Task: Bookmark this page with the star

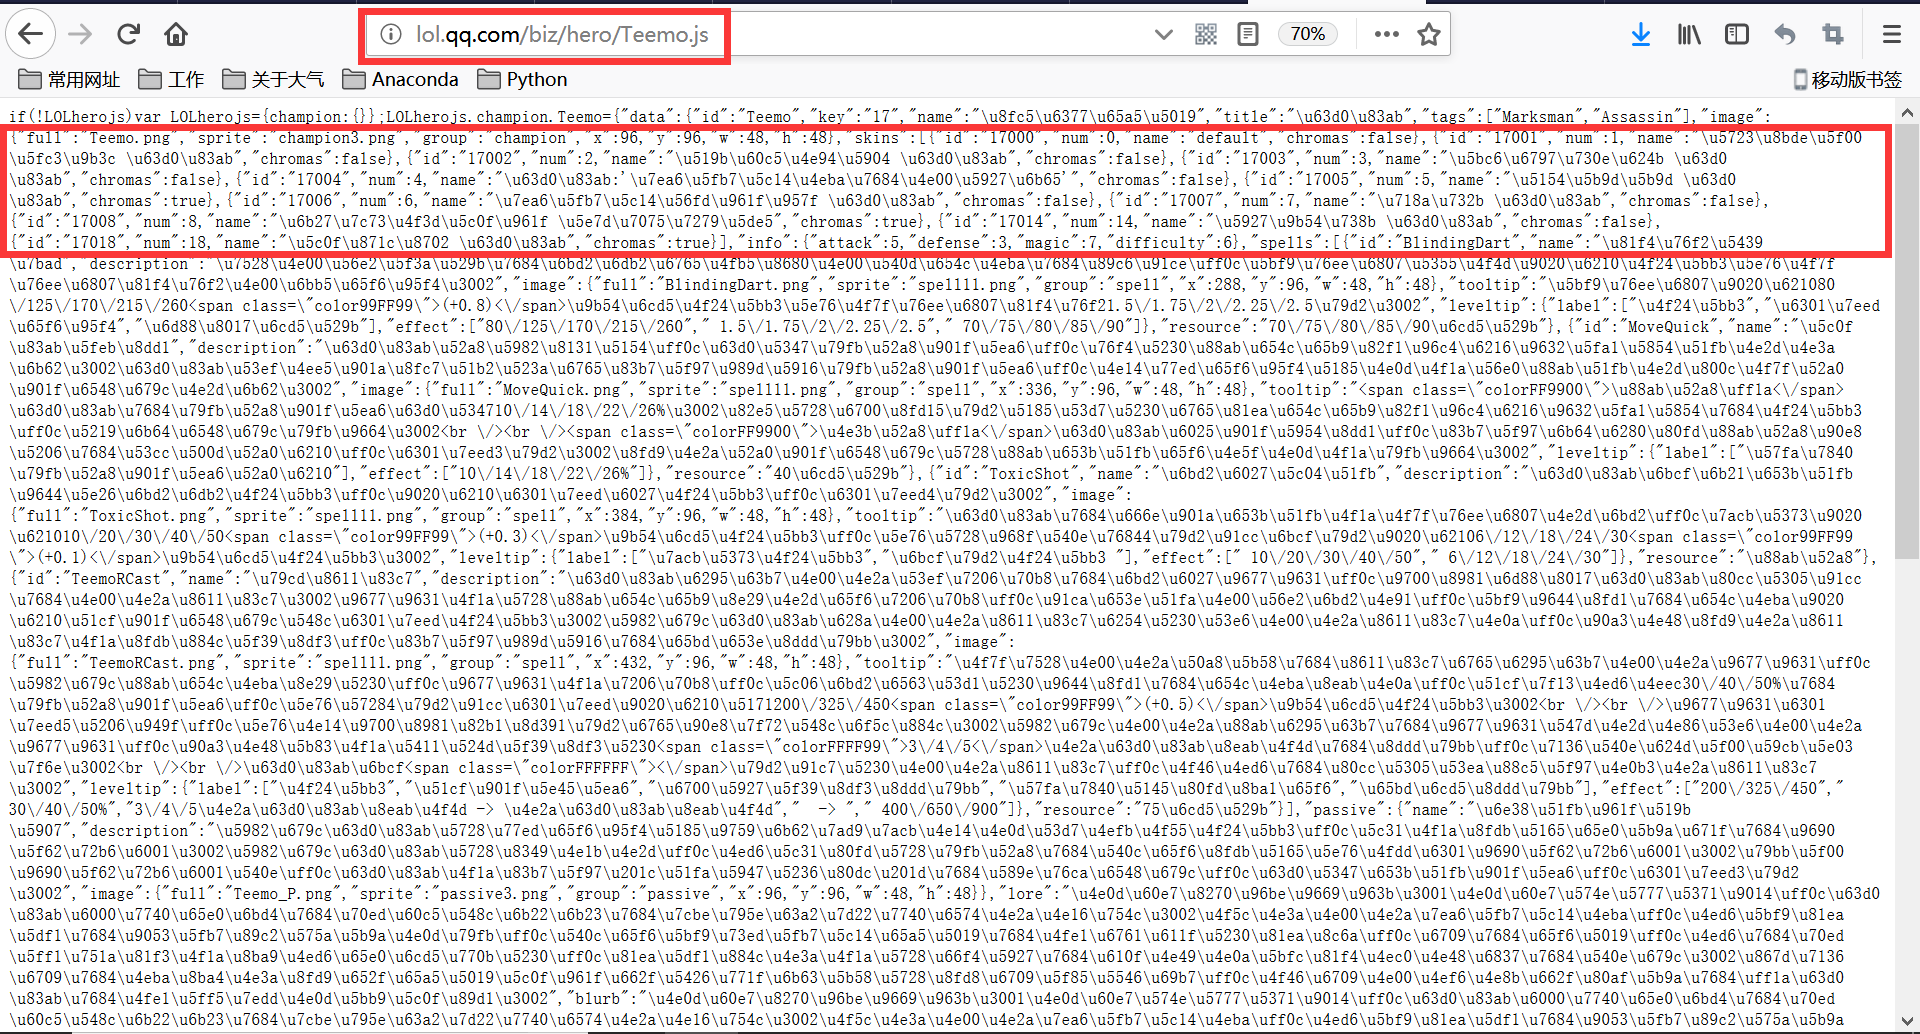Action: [1429, 35]
